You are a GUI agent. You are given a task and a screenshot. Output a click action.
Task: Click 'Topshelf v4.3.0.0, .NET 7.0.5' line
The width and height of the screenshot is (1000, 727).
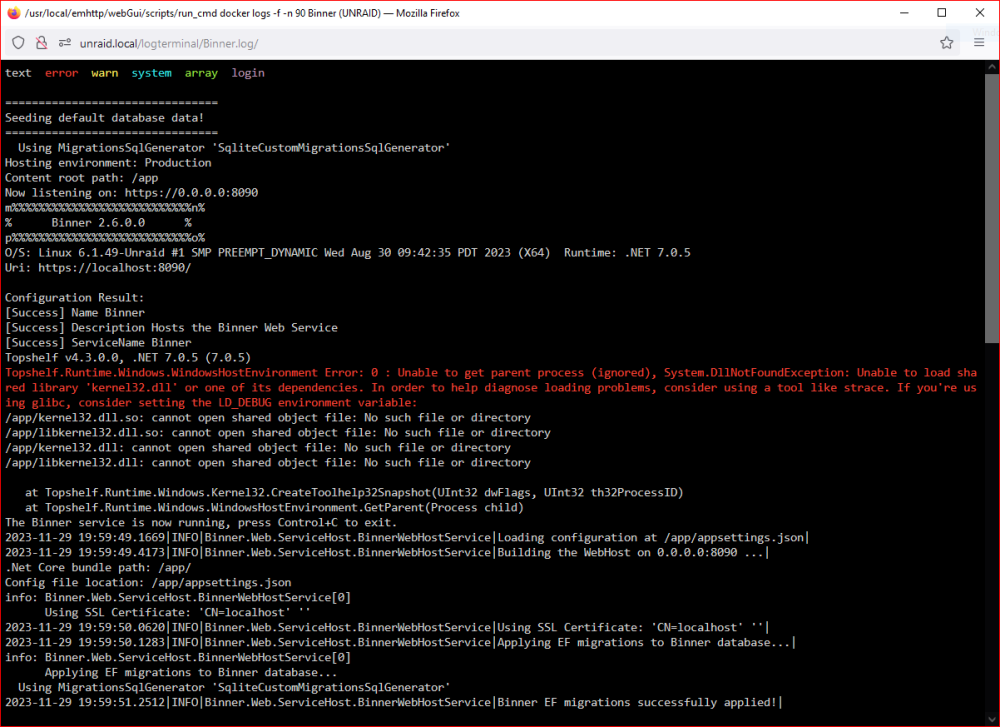(128, 358)
